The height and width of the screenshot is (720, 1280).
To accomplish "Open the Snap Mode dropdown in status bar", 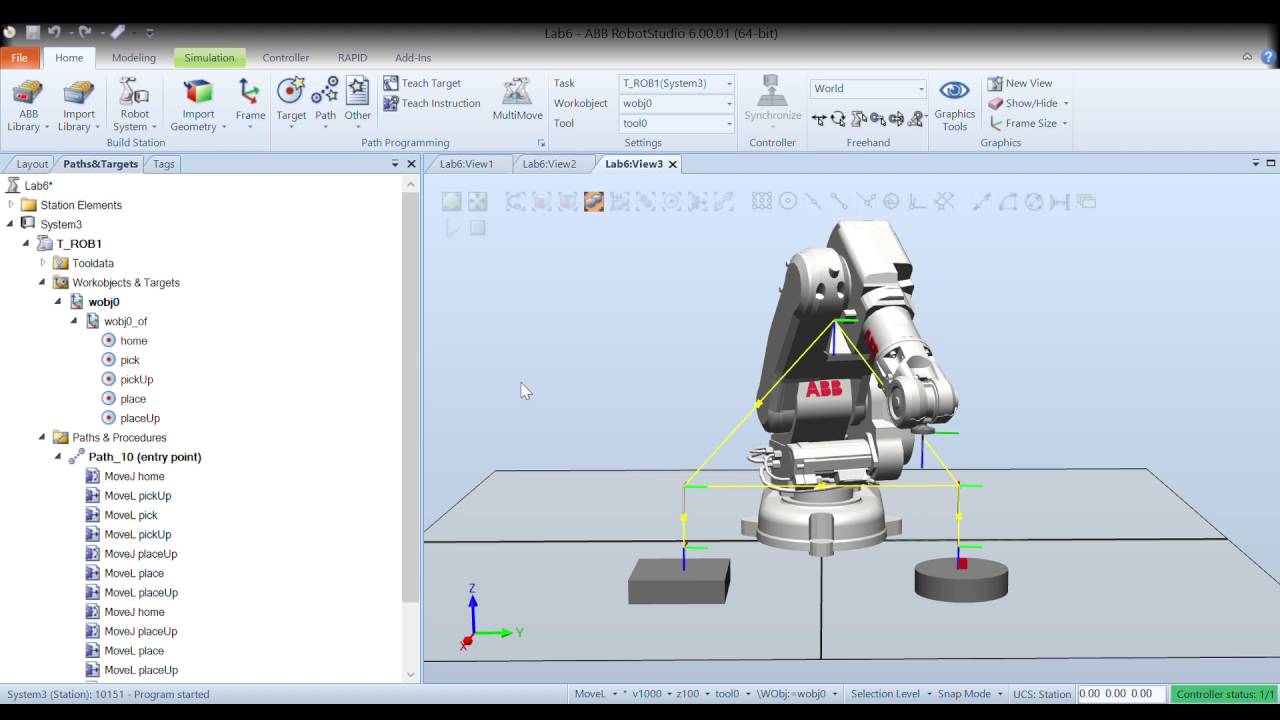I will 970,694.
